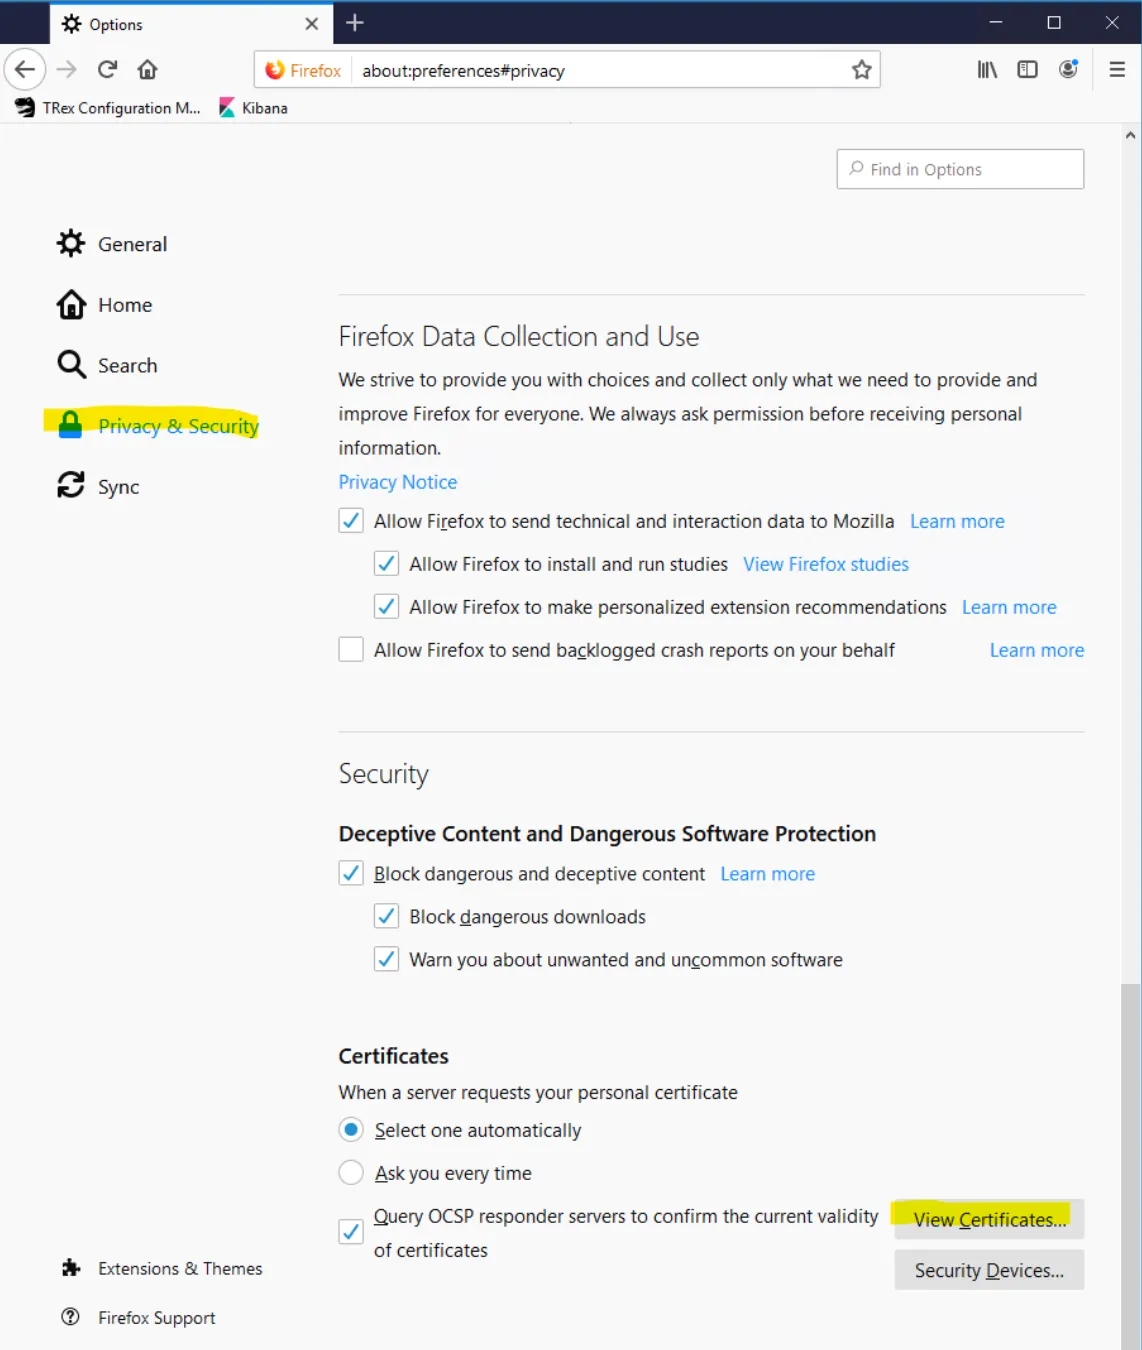
Task: Click the View Certificates button
Action: [x=989, y=1220]
